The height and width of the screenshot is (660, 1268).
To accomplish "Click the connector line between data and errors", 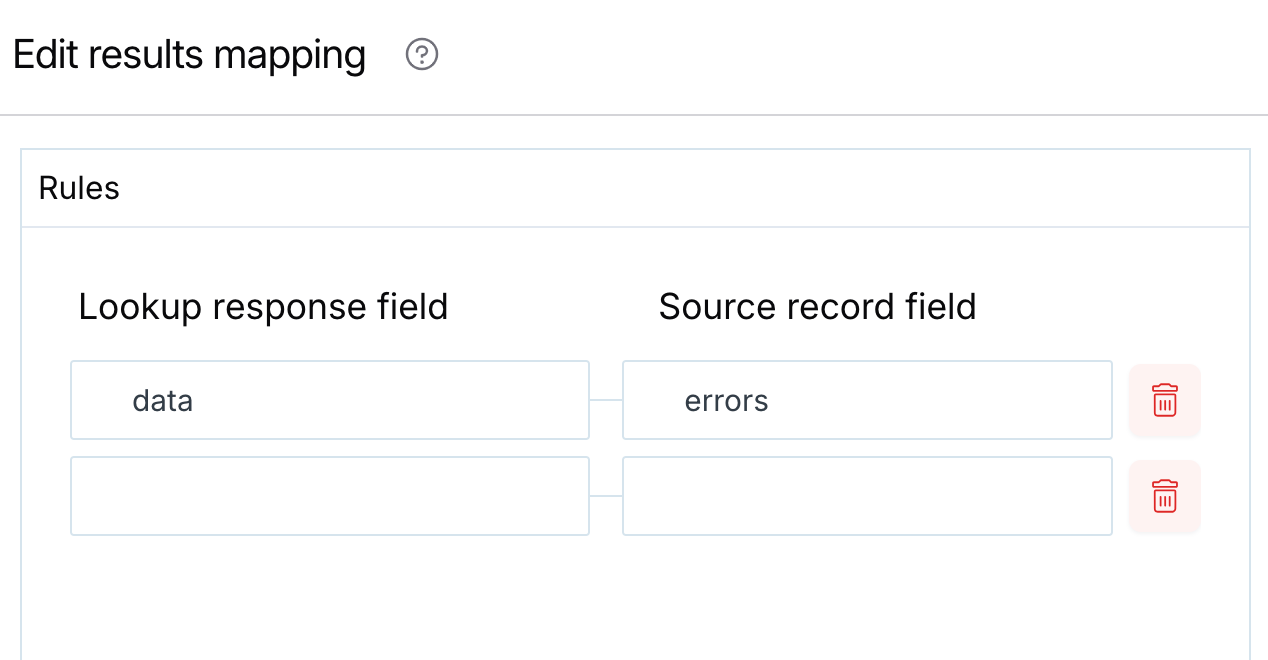I will point(606,400).
